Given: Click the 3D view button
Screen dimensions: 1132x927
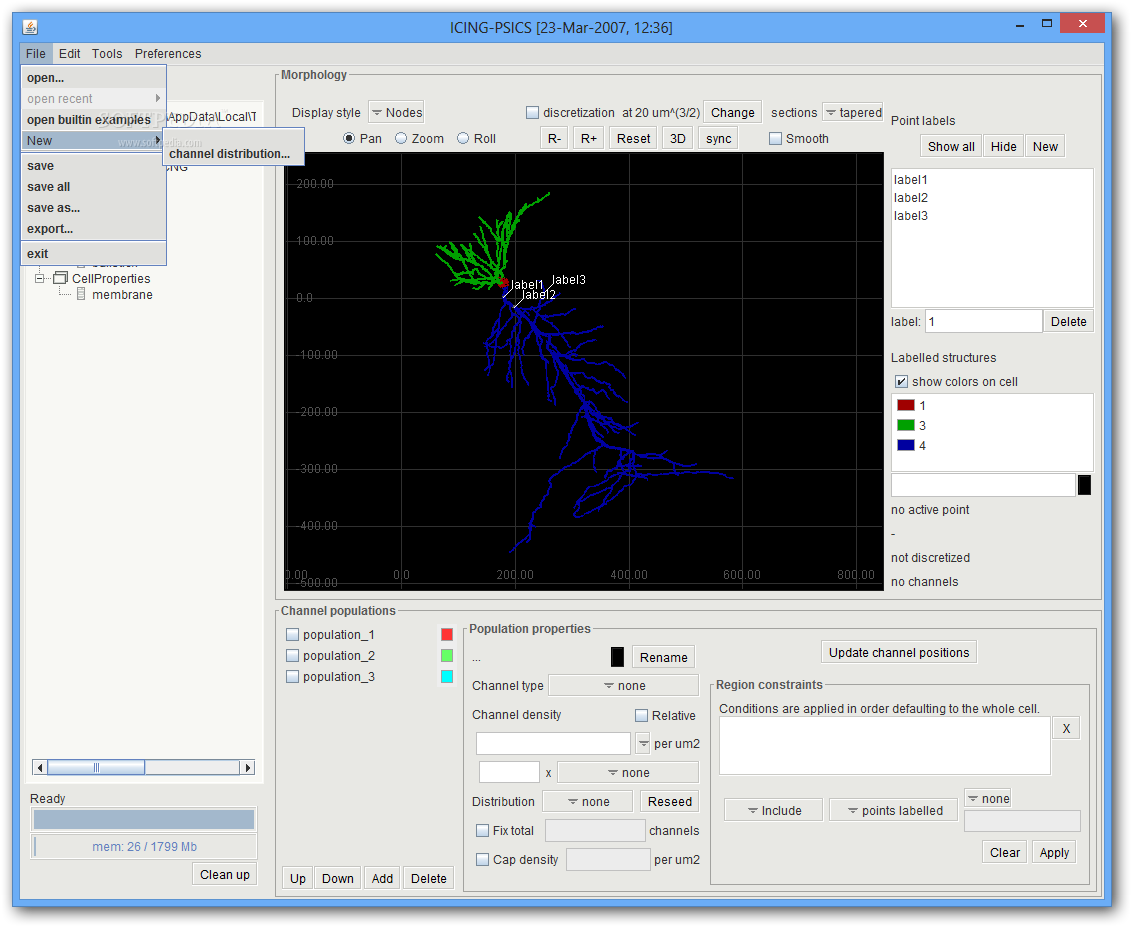Looking at the screenshot, I should pos(678,139).
